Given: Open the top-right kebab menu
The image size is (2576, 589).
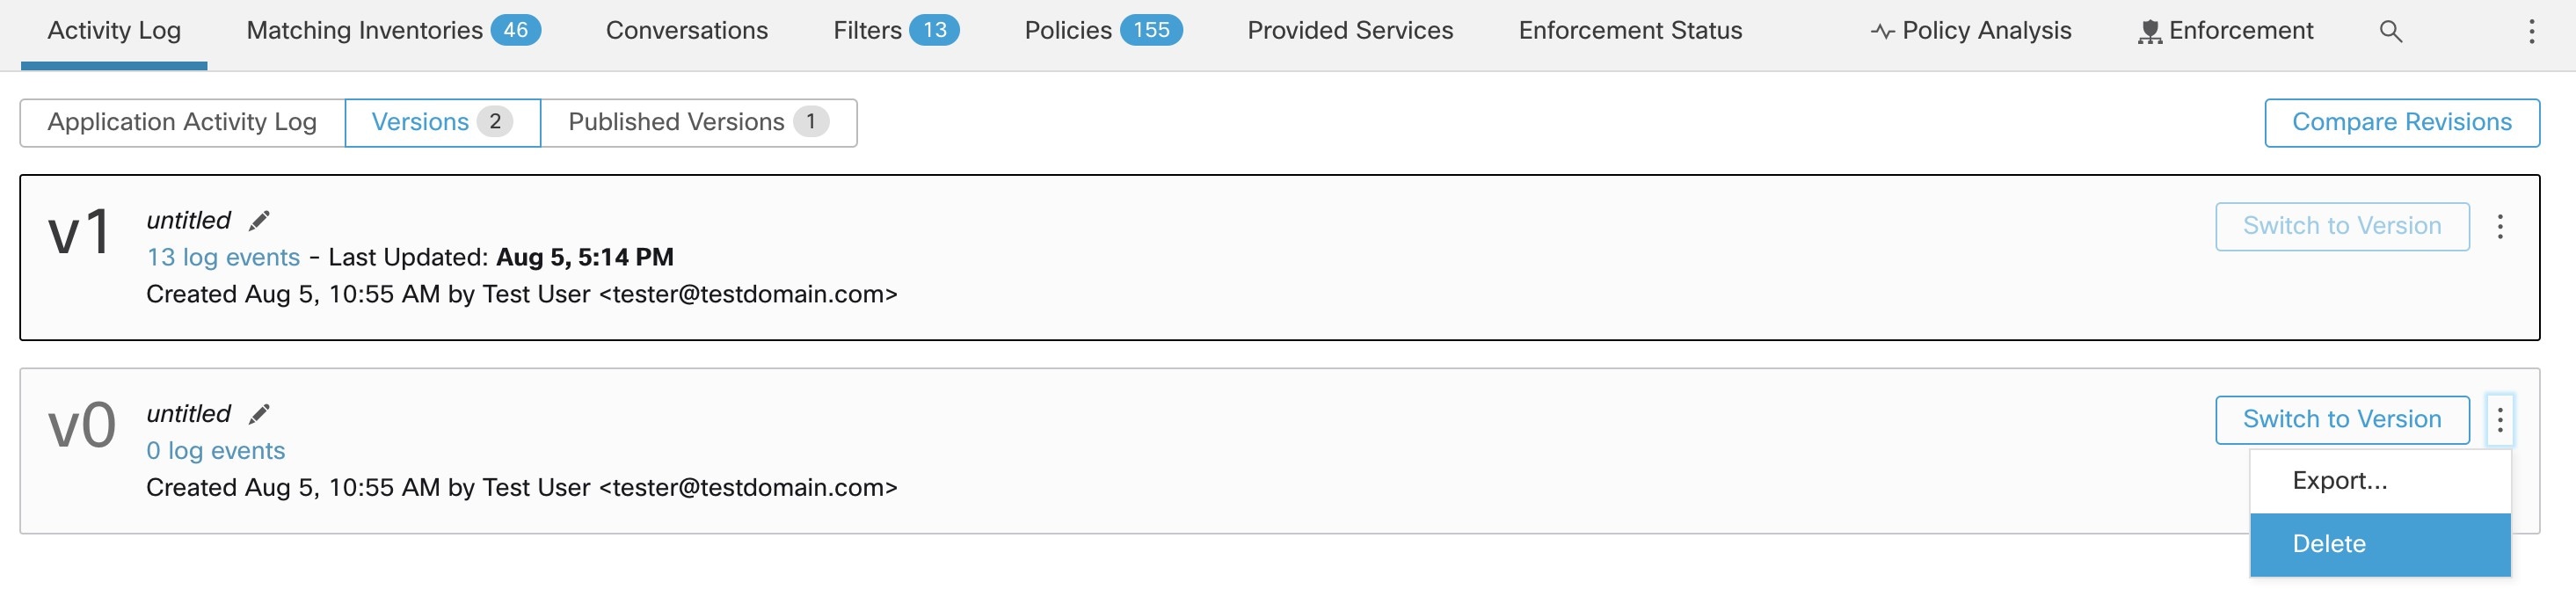Looking at the screenshot, I should point(2531,31).
